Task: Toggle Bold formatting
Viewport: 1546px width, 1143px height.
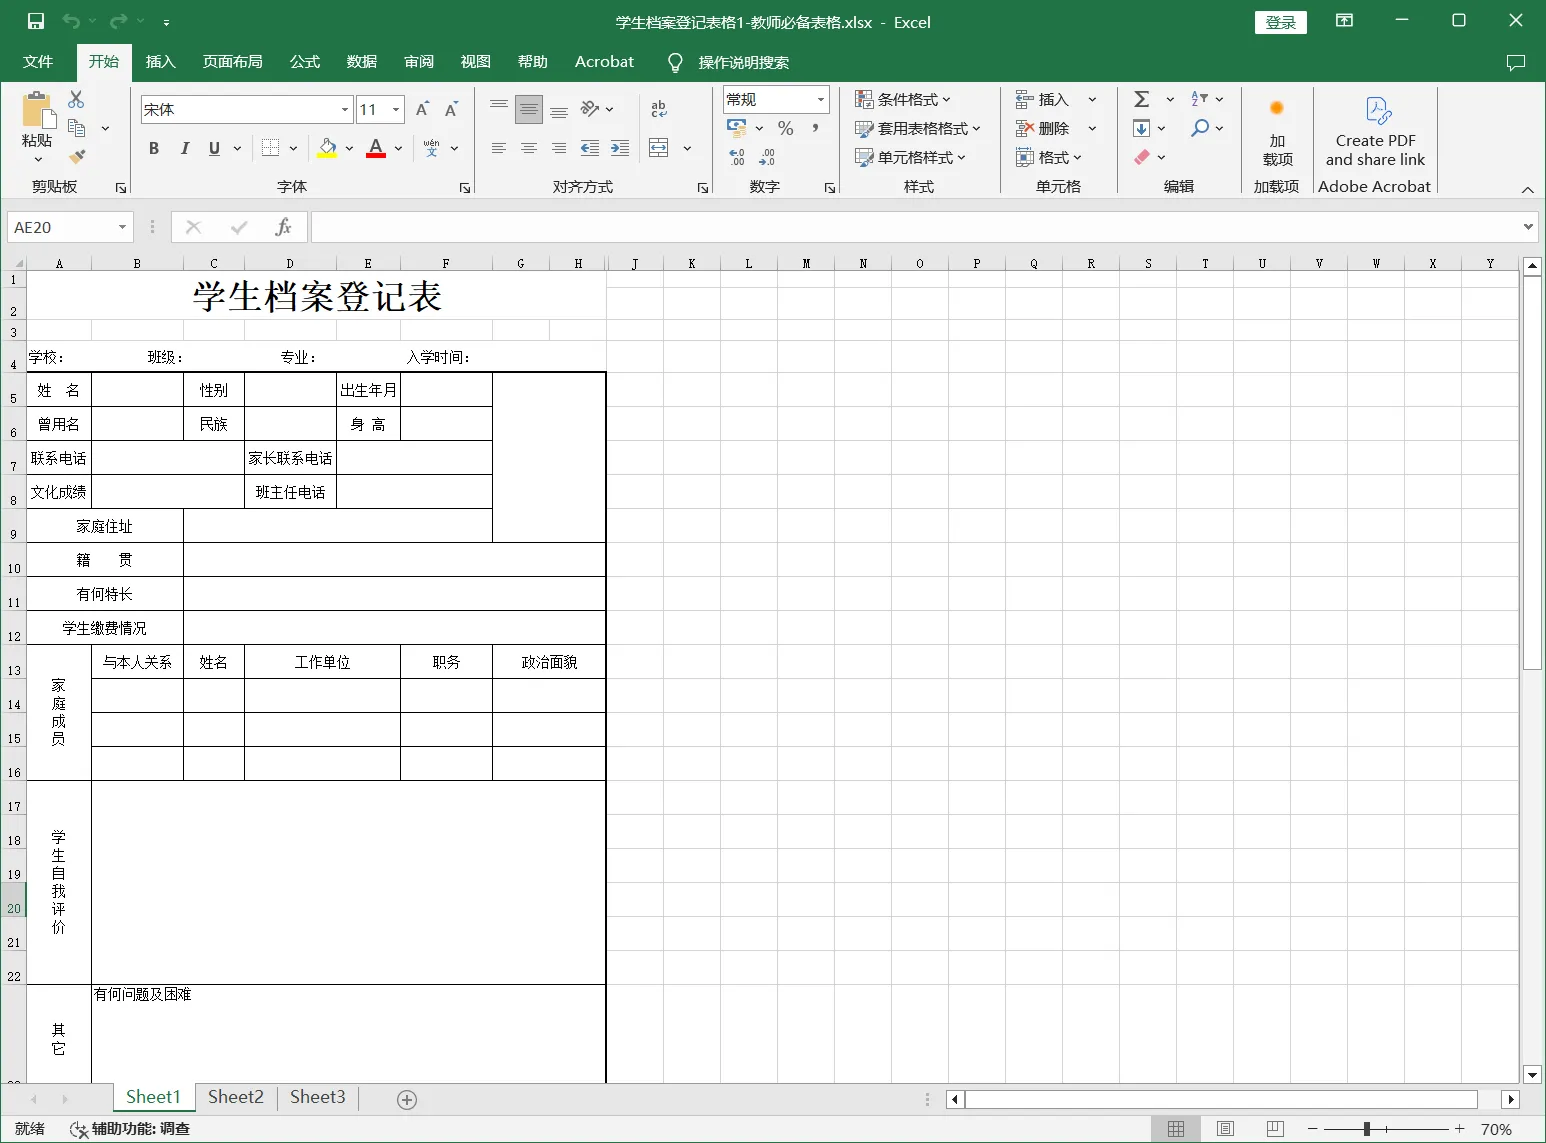Action: click(154, 148)
